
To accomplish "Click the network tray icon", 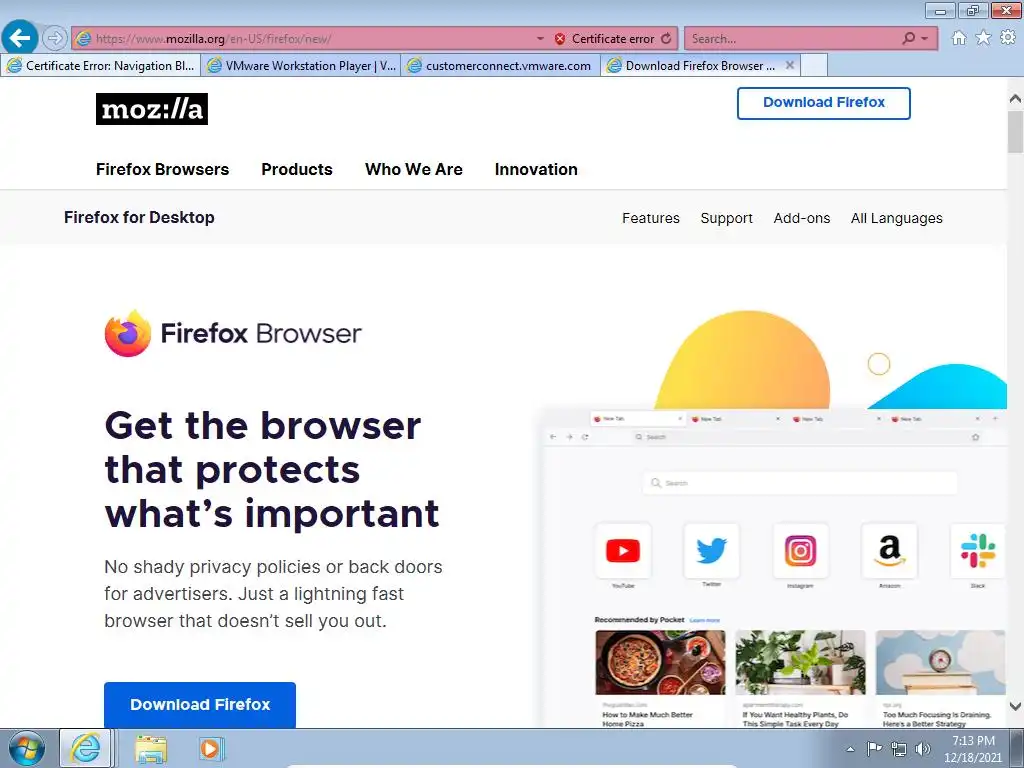I will (x=899, y=749).
